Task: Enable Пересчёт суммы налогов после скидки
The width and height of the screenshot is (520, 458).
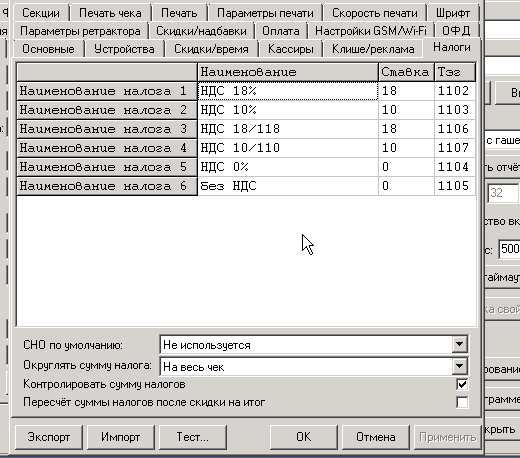Action: click(462, 402)
